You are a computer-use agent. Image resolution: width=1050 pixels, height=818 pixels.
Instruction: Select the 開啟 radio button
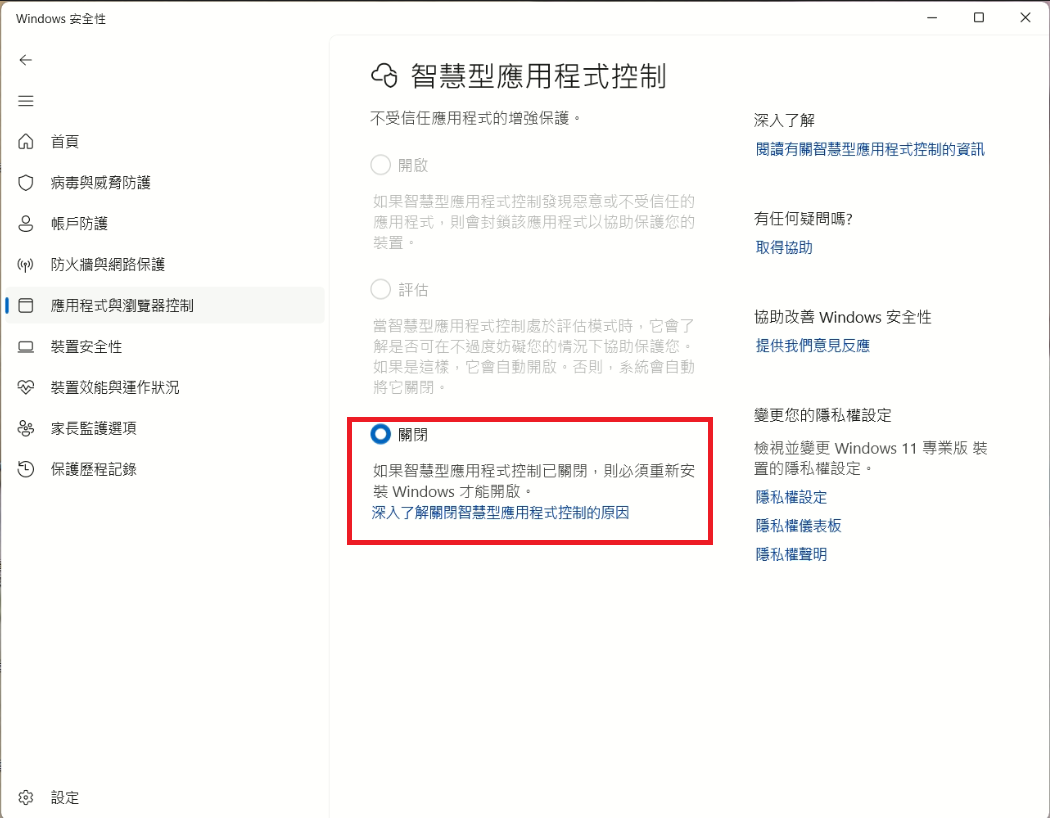coord(380,165)
